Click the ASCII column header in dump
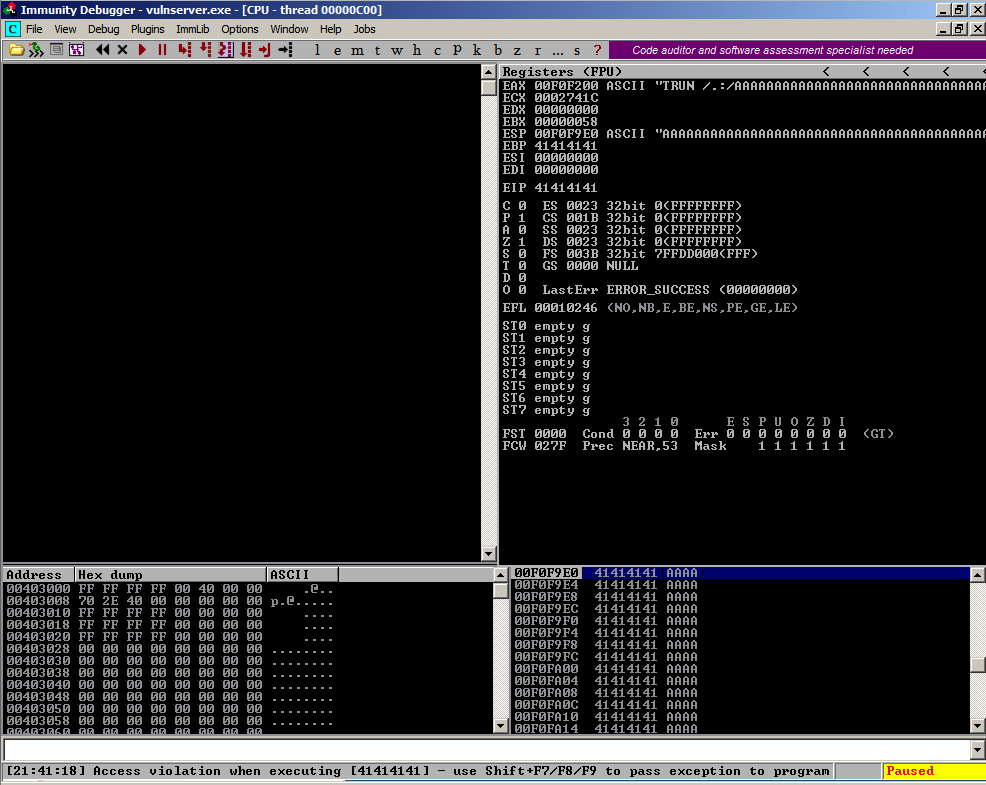 tap(303, 574)
